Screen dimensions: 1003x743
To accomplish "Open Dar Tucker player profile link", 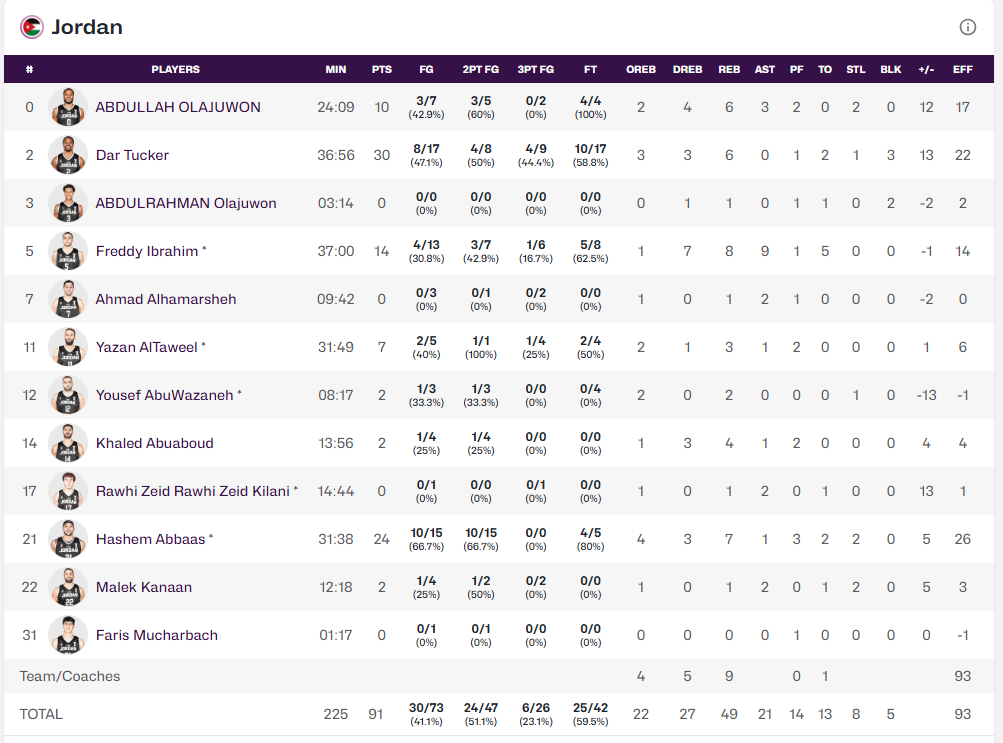I will click(x=132, y=155).
